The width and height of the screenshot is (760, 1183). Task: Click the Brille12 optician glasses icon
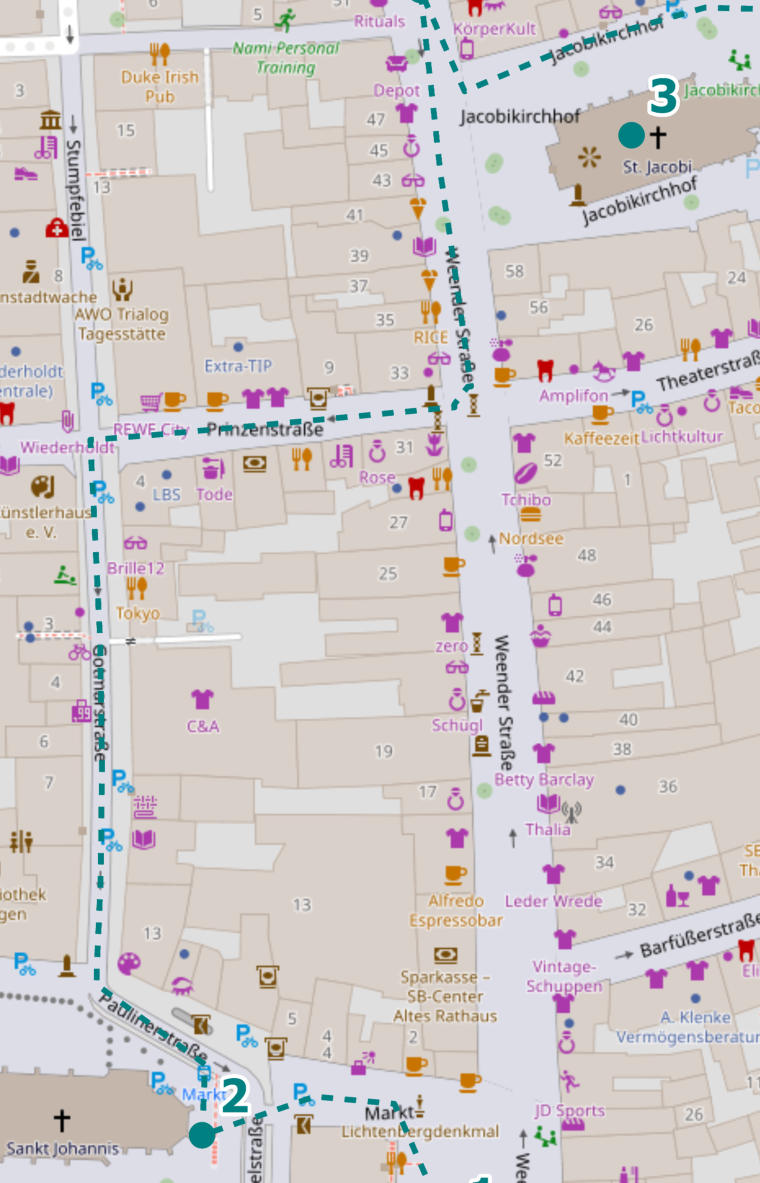[135, 543]
